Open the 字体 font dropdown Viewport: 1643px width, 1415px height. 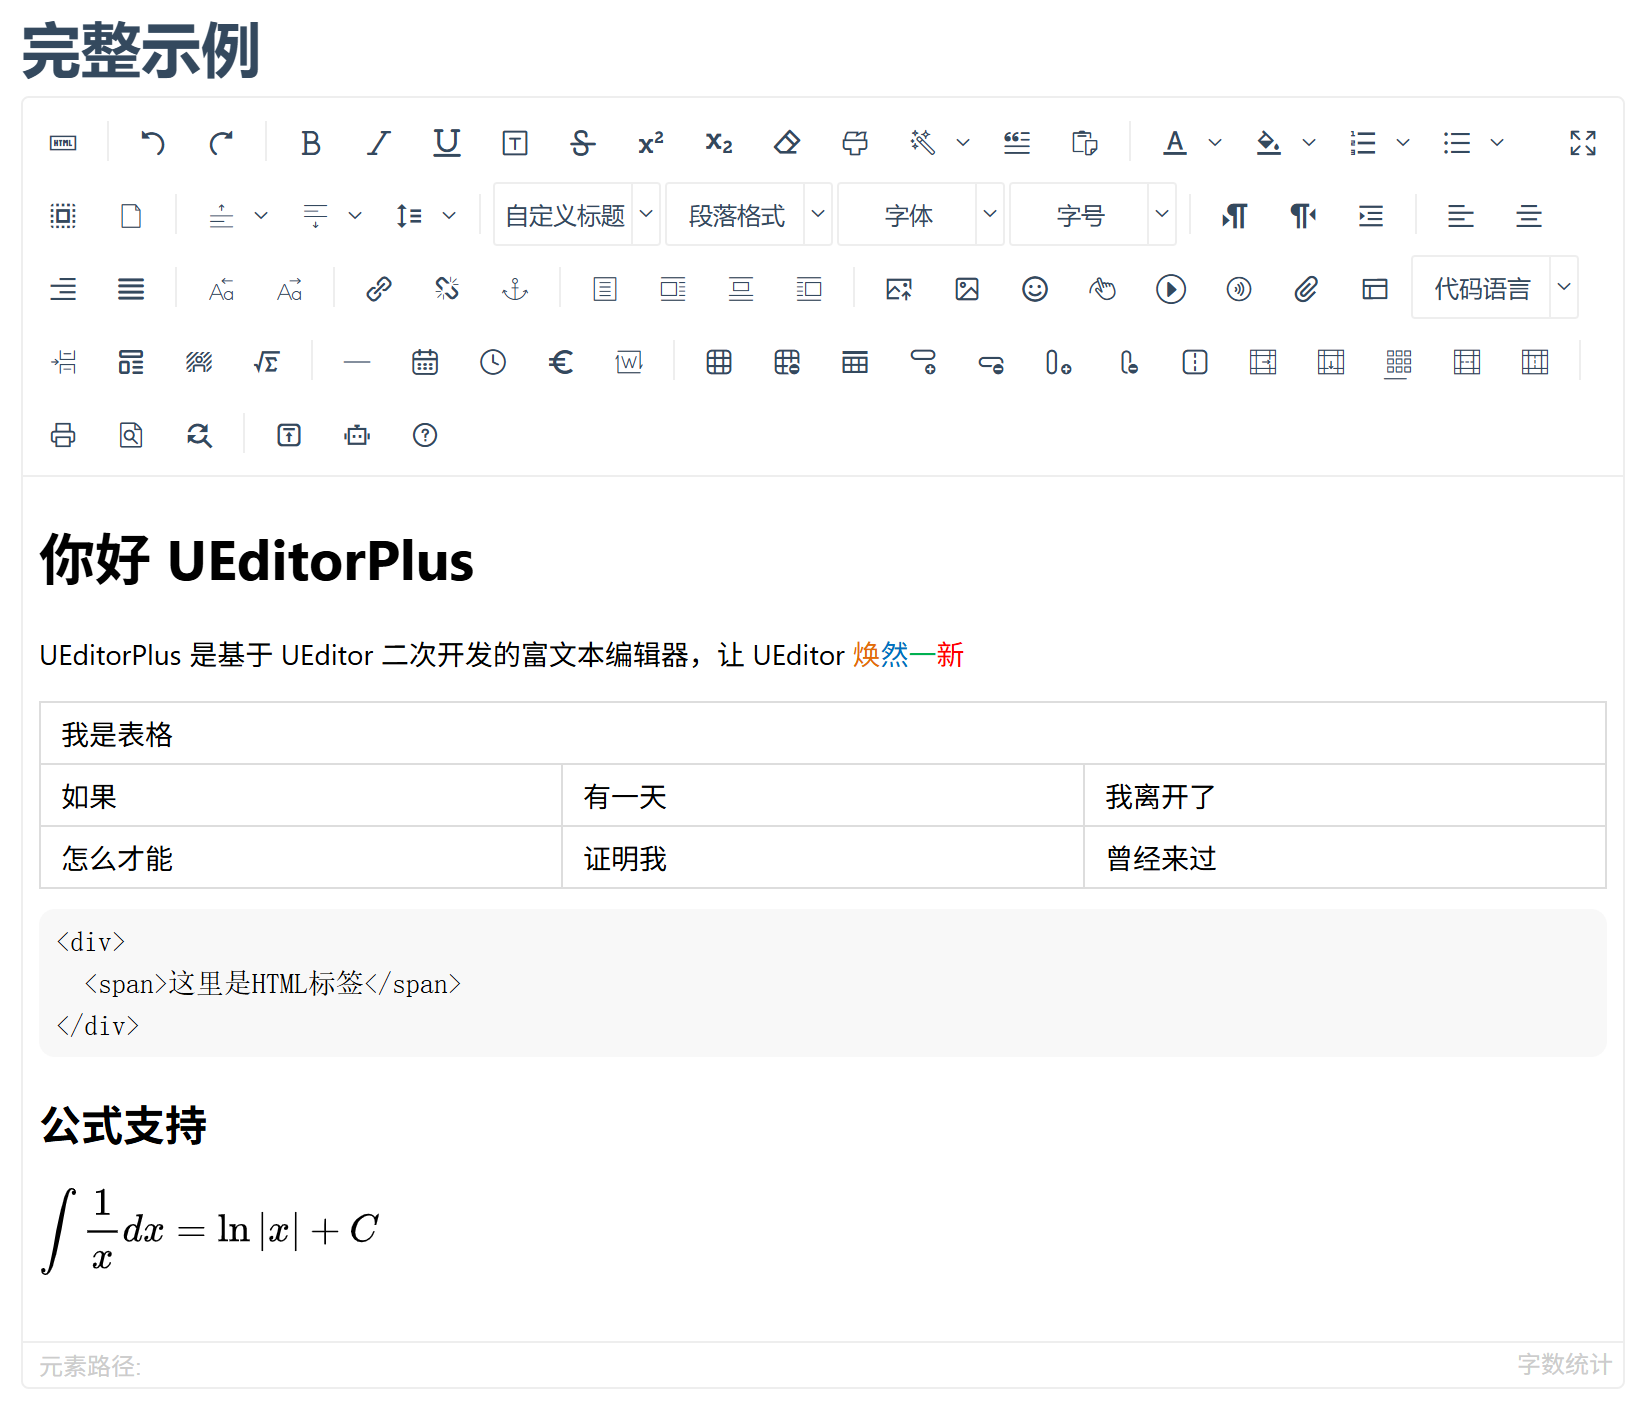pyautogui.click(x=921, y=215)
